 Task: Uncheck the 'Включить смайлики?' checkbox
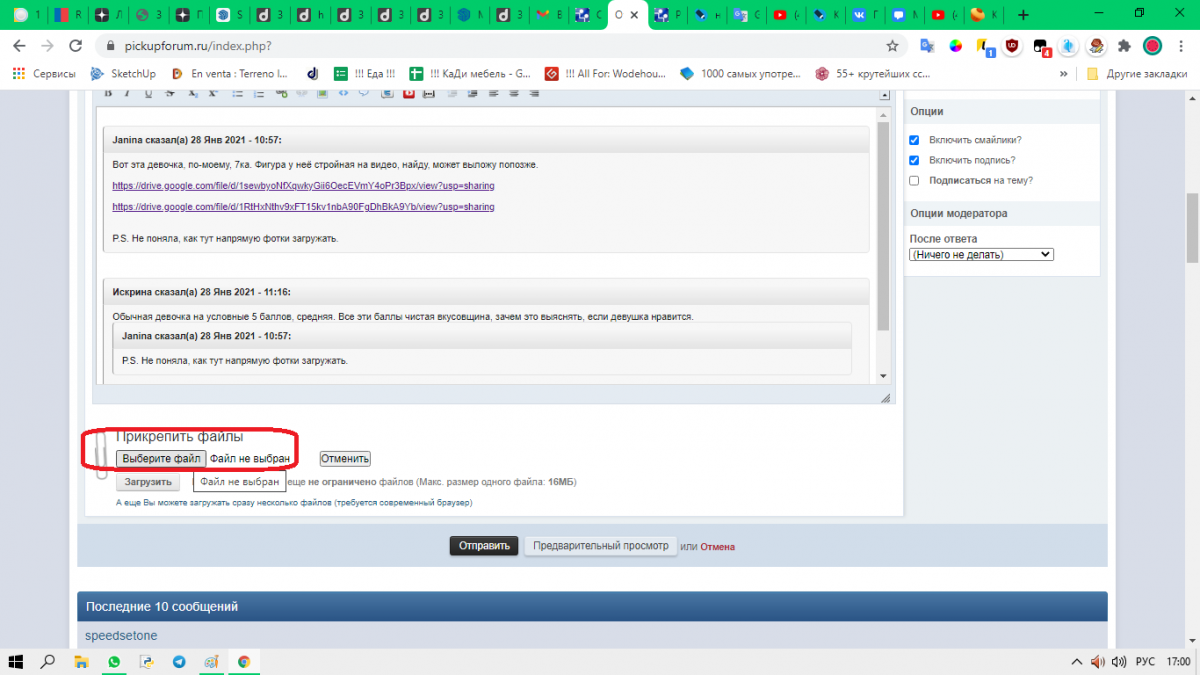(914, 140)
